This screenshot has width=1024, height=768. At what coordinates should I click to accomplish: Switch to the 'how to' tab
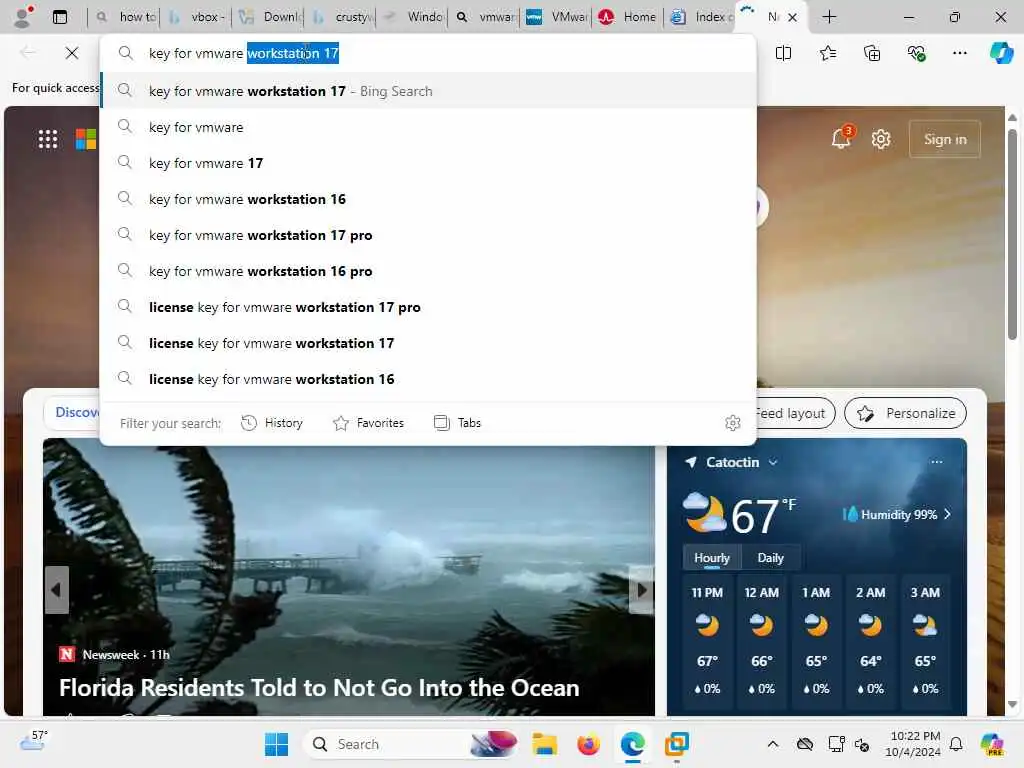pos(125,17)
